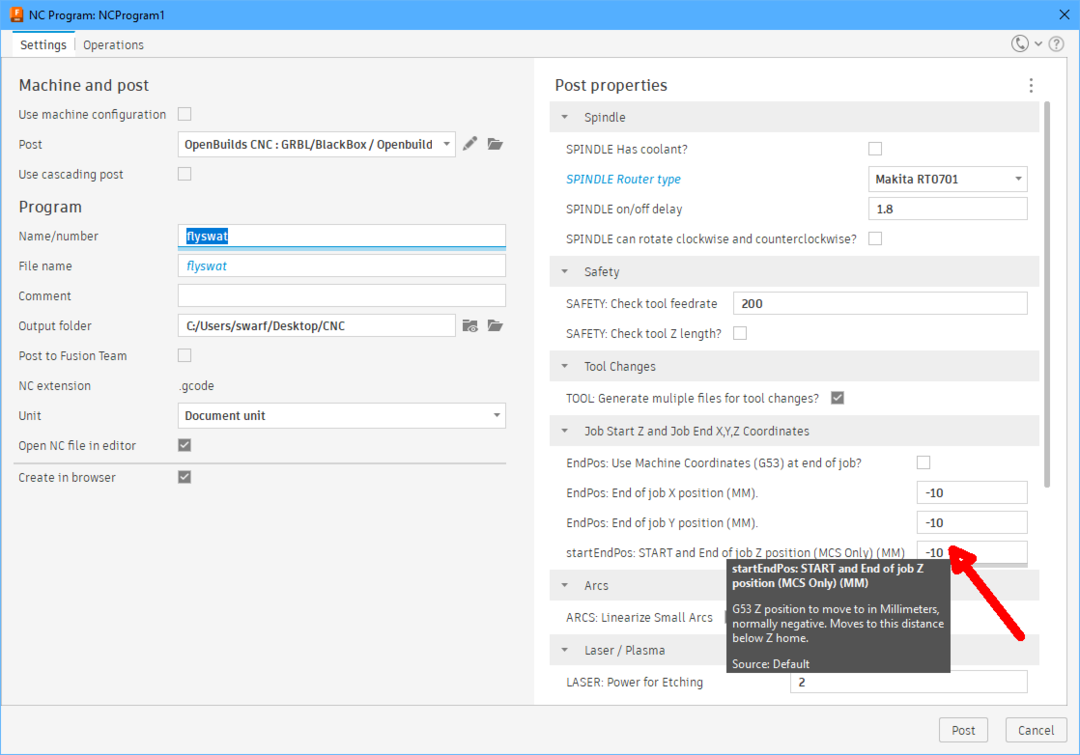Screen dimensions: 1080x755
Task: Enable Use machine configuration checkbox
Action: pyautogui.click(x=184, y=114)
